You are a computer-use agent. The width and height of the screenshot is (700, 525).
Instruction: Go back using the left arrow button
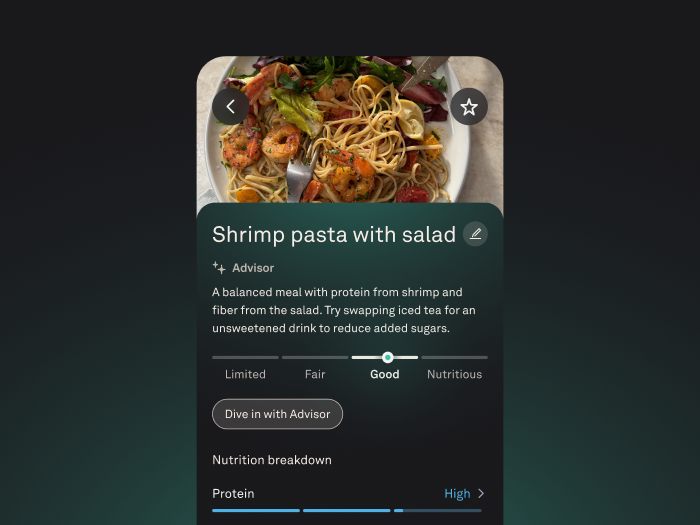[230, 107]
